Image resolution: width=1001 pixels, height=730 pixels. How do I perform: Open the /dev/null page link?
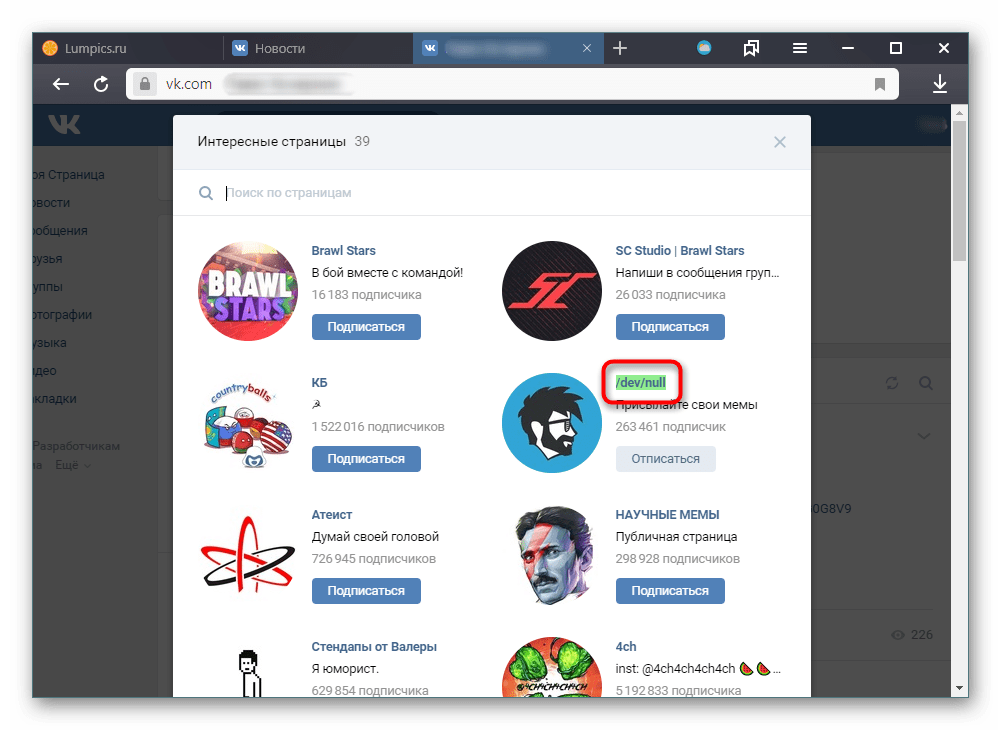click(640, 383)
